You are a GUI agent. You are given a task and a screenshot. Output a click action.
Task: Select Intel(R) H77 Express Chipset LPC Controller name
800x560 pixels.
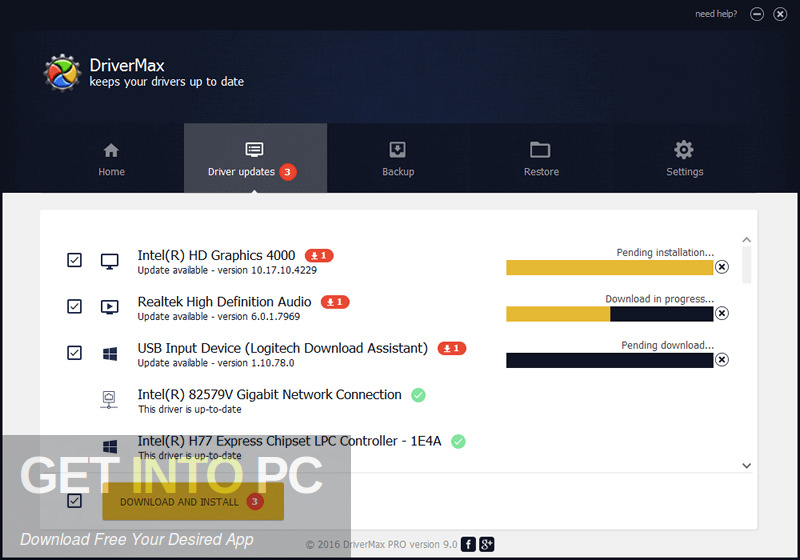(x=289, y=441)
